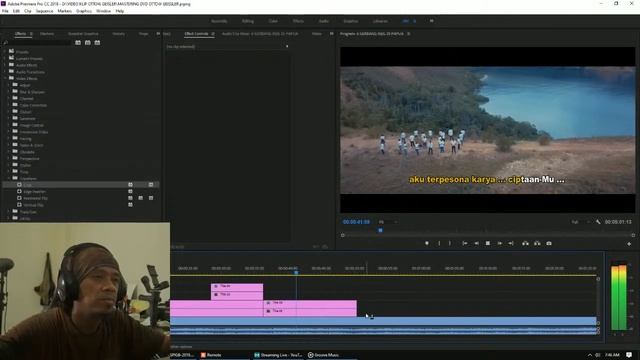640x360 pixels.
Task: Switch to the Editing workspace
Action: 248,21
